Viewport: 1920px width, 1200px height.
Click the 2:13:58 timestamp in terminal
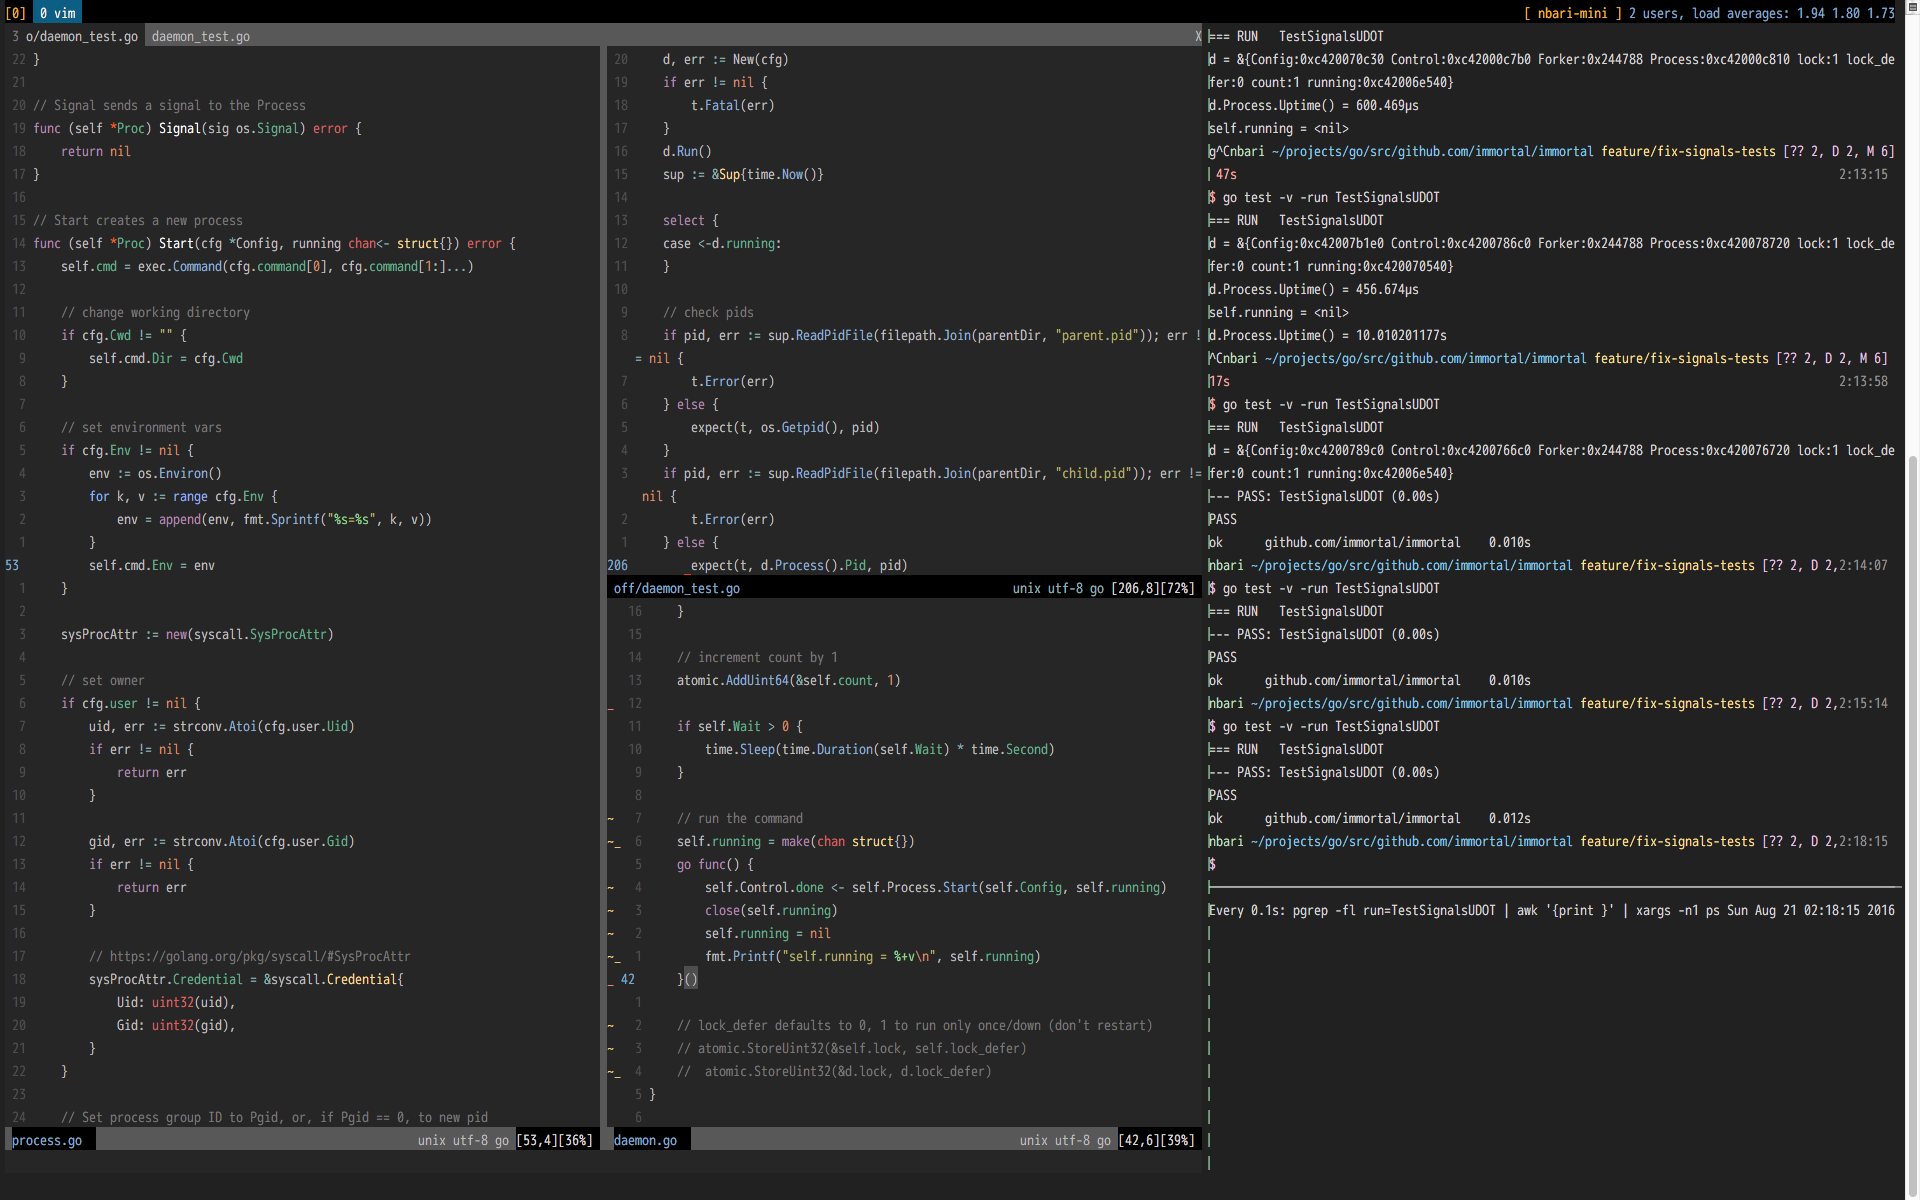point(1863,381)
